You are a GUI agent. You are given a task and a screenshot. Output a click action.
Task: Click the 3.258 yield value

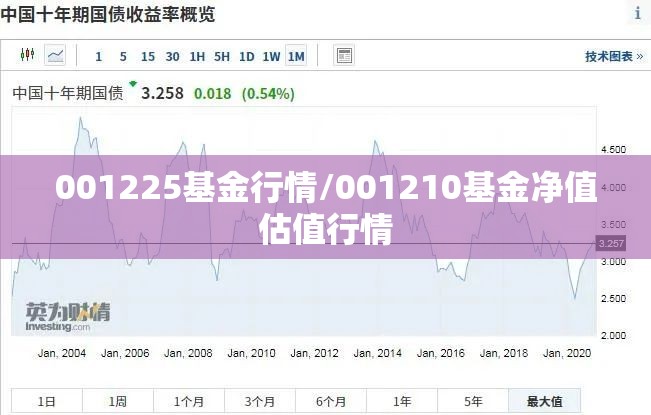click(x=162, y=93)
